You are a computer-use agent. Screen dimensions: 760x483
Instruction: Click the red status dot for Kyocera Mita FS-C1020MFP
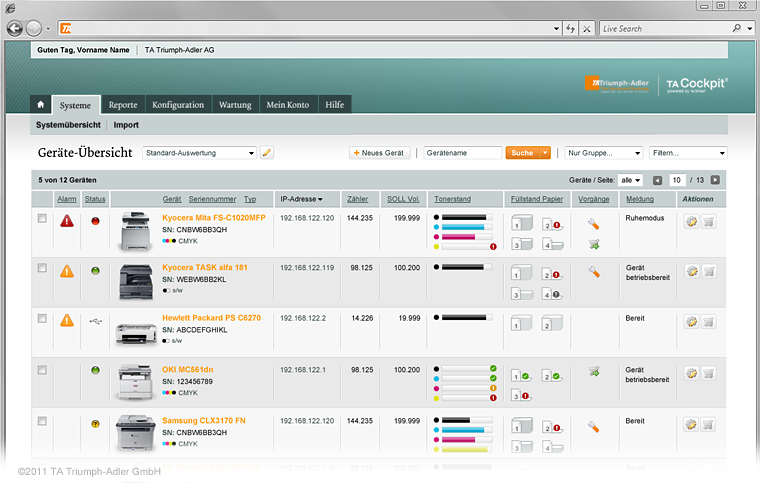coord(95,221)
